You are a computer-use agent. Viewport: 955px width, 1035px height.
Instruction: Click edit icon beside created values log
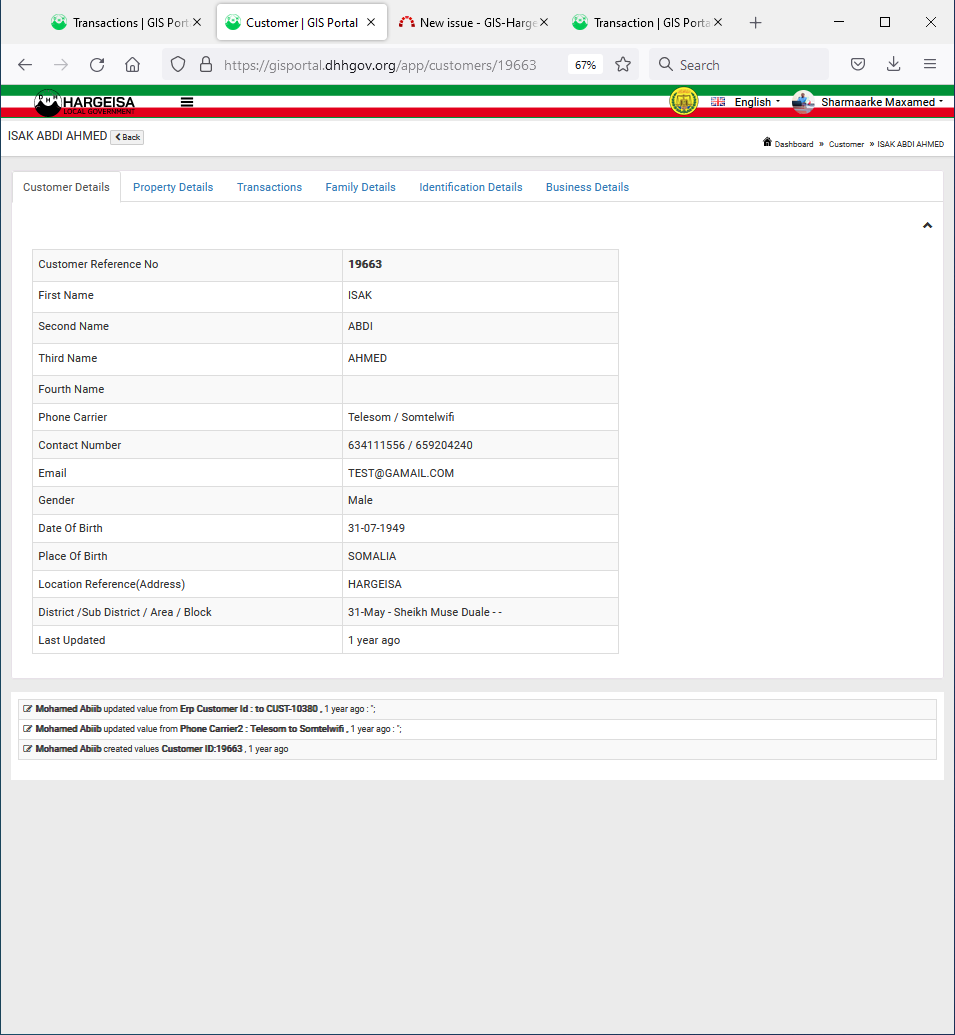(28, 749)
